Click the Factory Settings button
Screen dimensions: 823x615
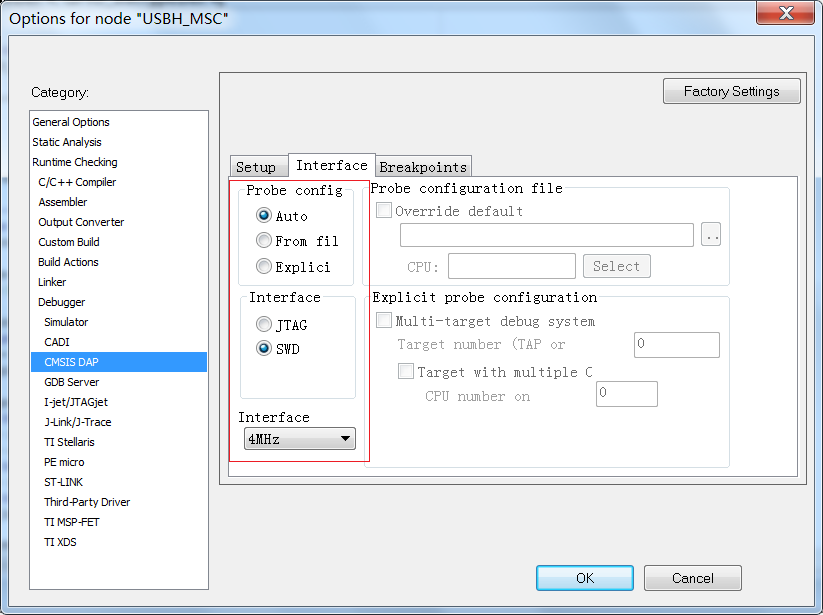[x=732, y=91]
